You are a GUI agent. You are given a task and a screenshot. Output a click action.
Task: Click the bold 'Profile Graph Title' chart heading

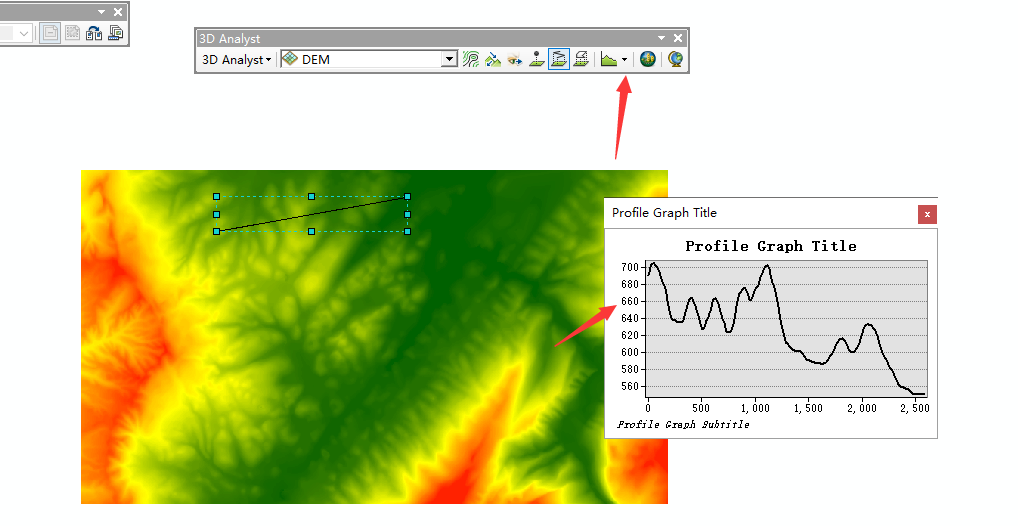(771, 246)
